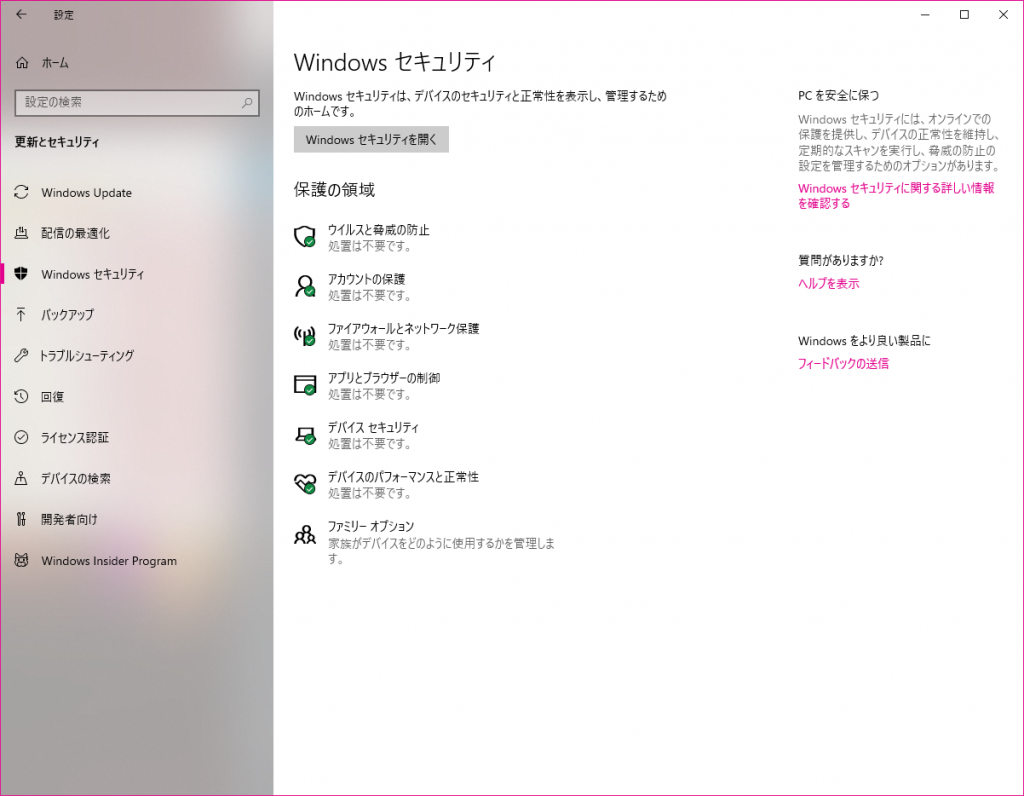Click the アプリとブラウザーの制御 window icon

(304, 385)
